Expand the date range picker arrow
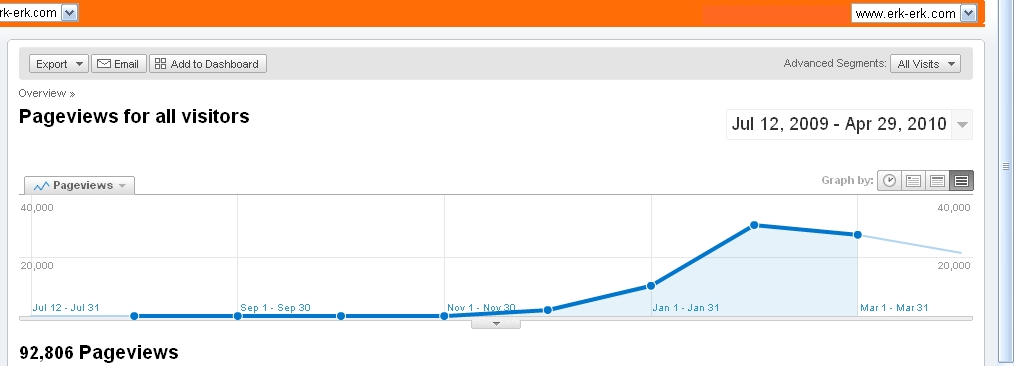 pos(962,124)
